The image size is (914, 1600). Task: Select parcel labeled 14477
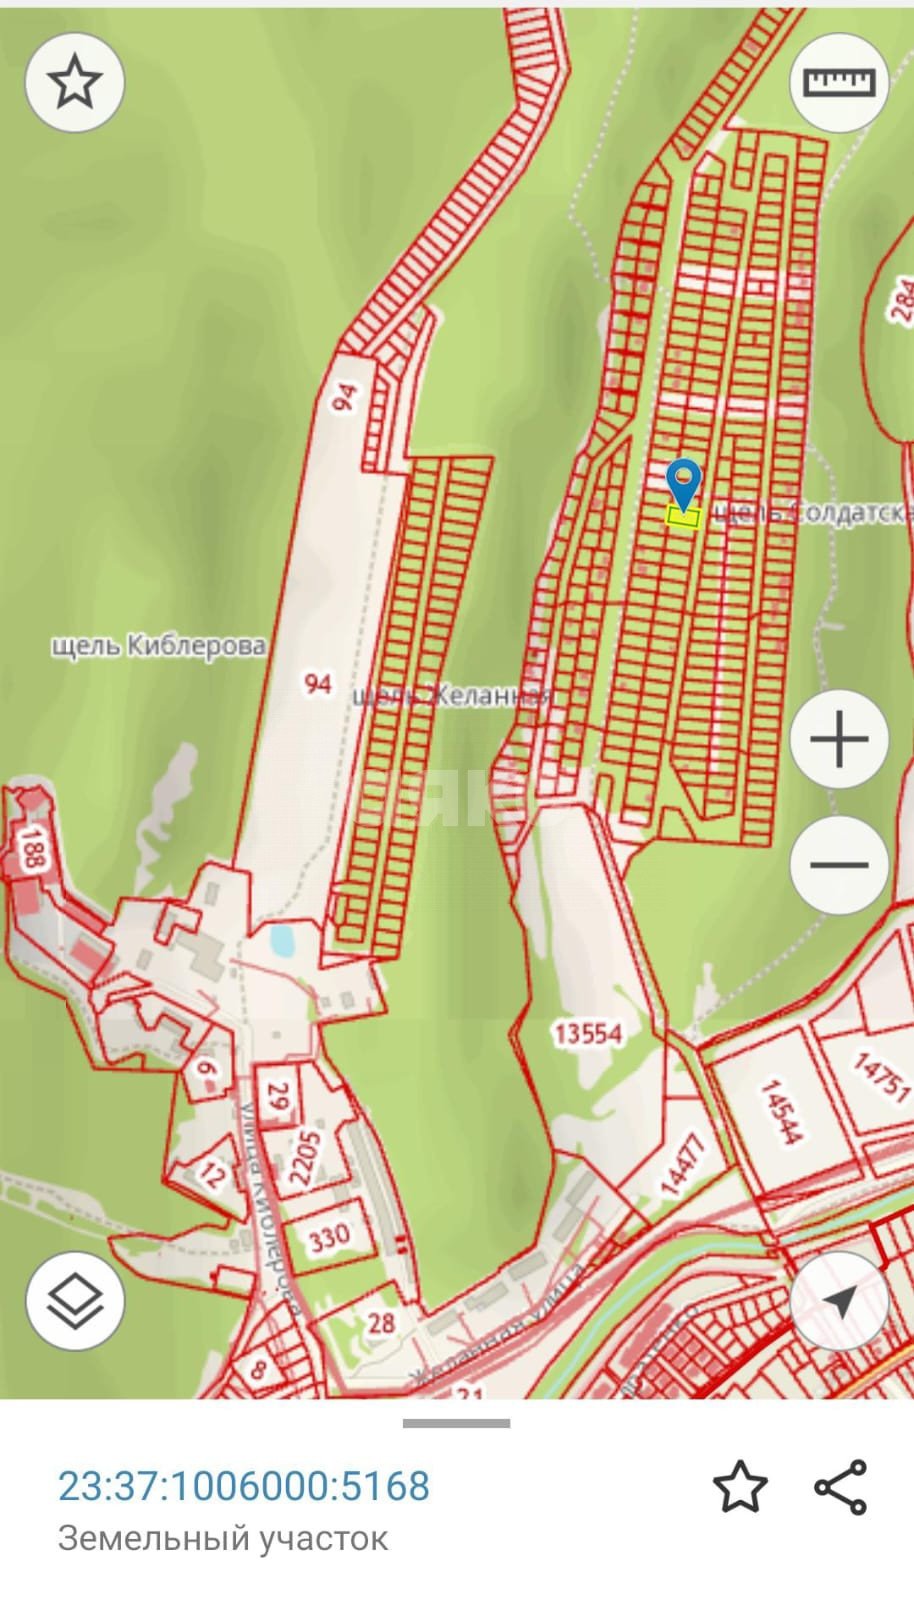point(683,1164)
